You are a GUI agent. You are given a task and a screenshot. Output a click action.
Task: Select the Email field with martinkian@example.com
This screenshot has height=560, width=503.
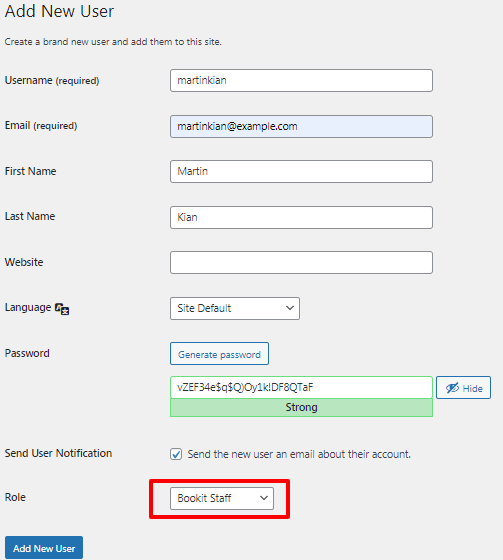[x=301, y=126]
